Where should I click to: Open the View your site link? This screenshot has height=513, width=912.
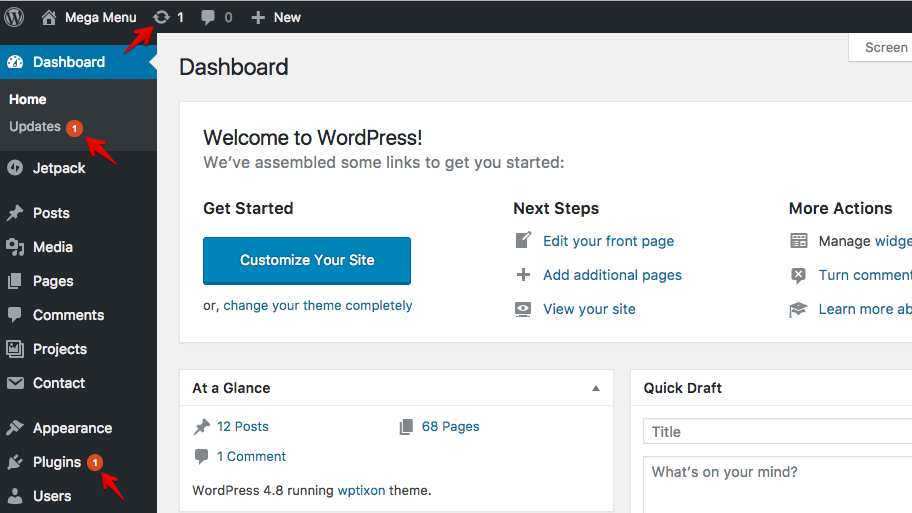click(589, 309)
